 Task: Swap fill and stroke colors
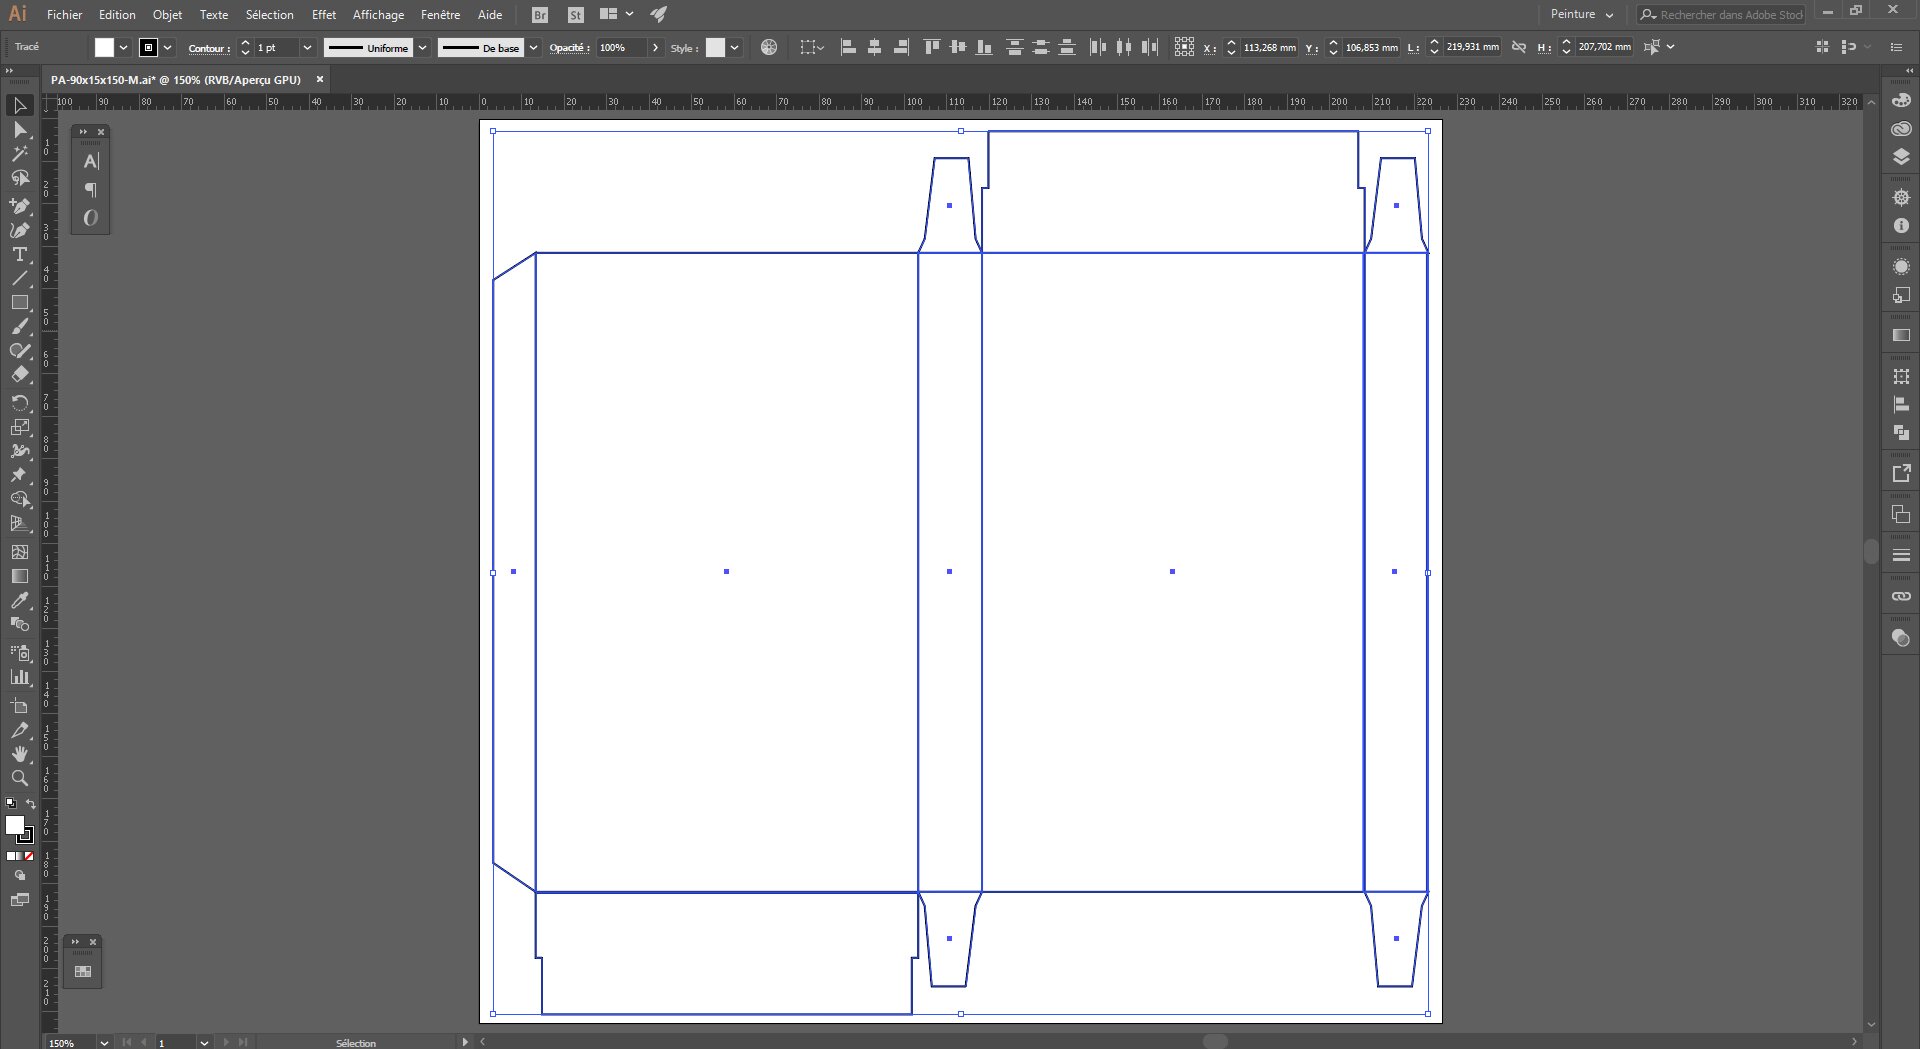[x=31, y=804]
